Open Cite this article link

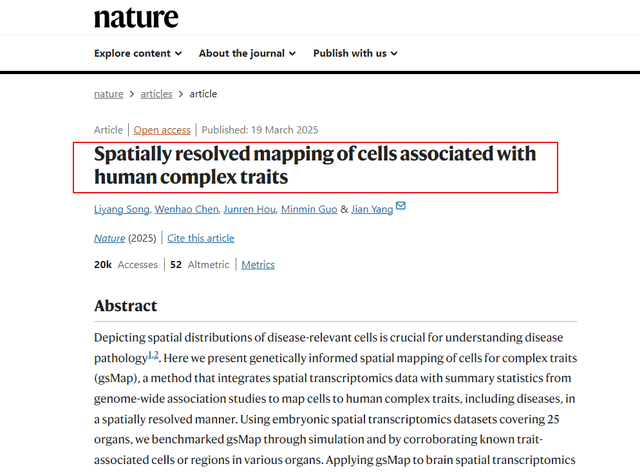pos(200,238)
